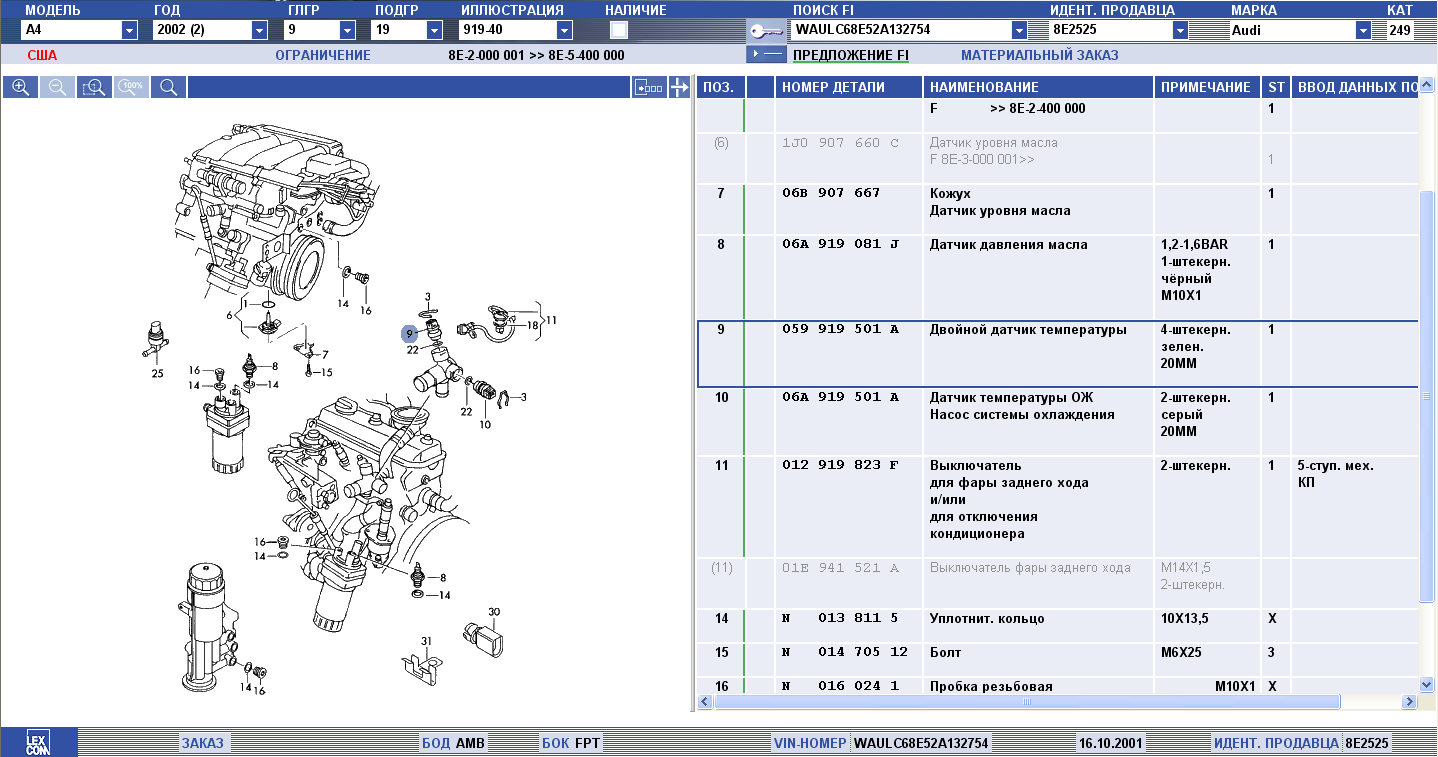Click the panel splitter arrow icon
Viewport: 1438px width, 757px height.
[x=680, y=88]
